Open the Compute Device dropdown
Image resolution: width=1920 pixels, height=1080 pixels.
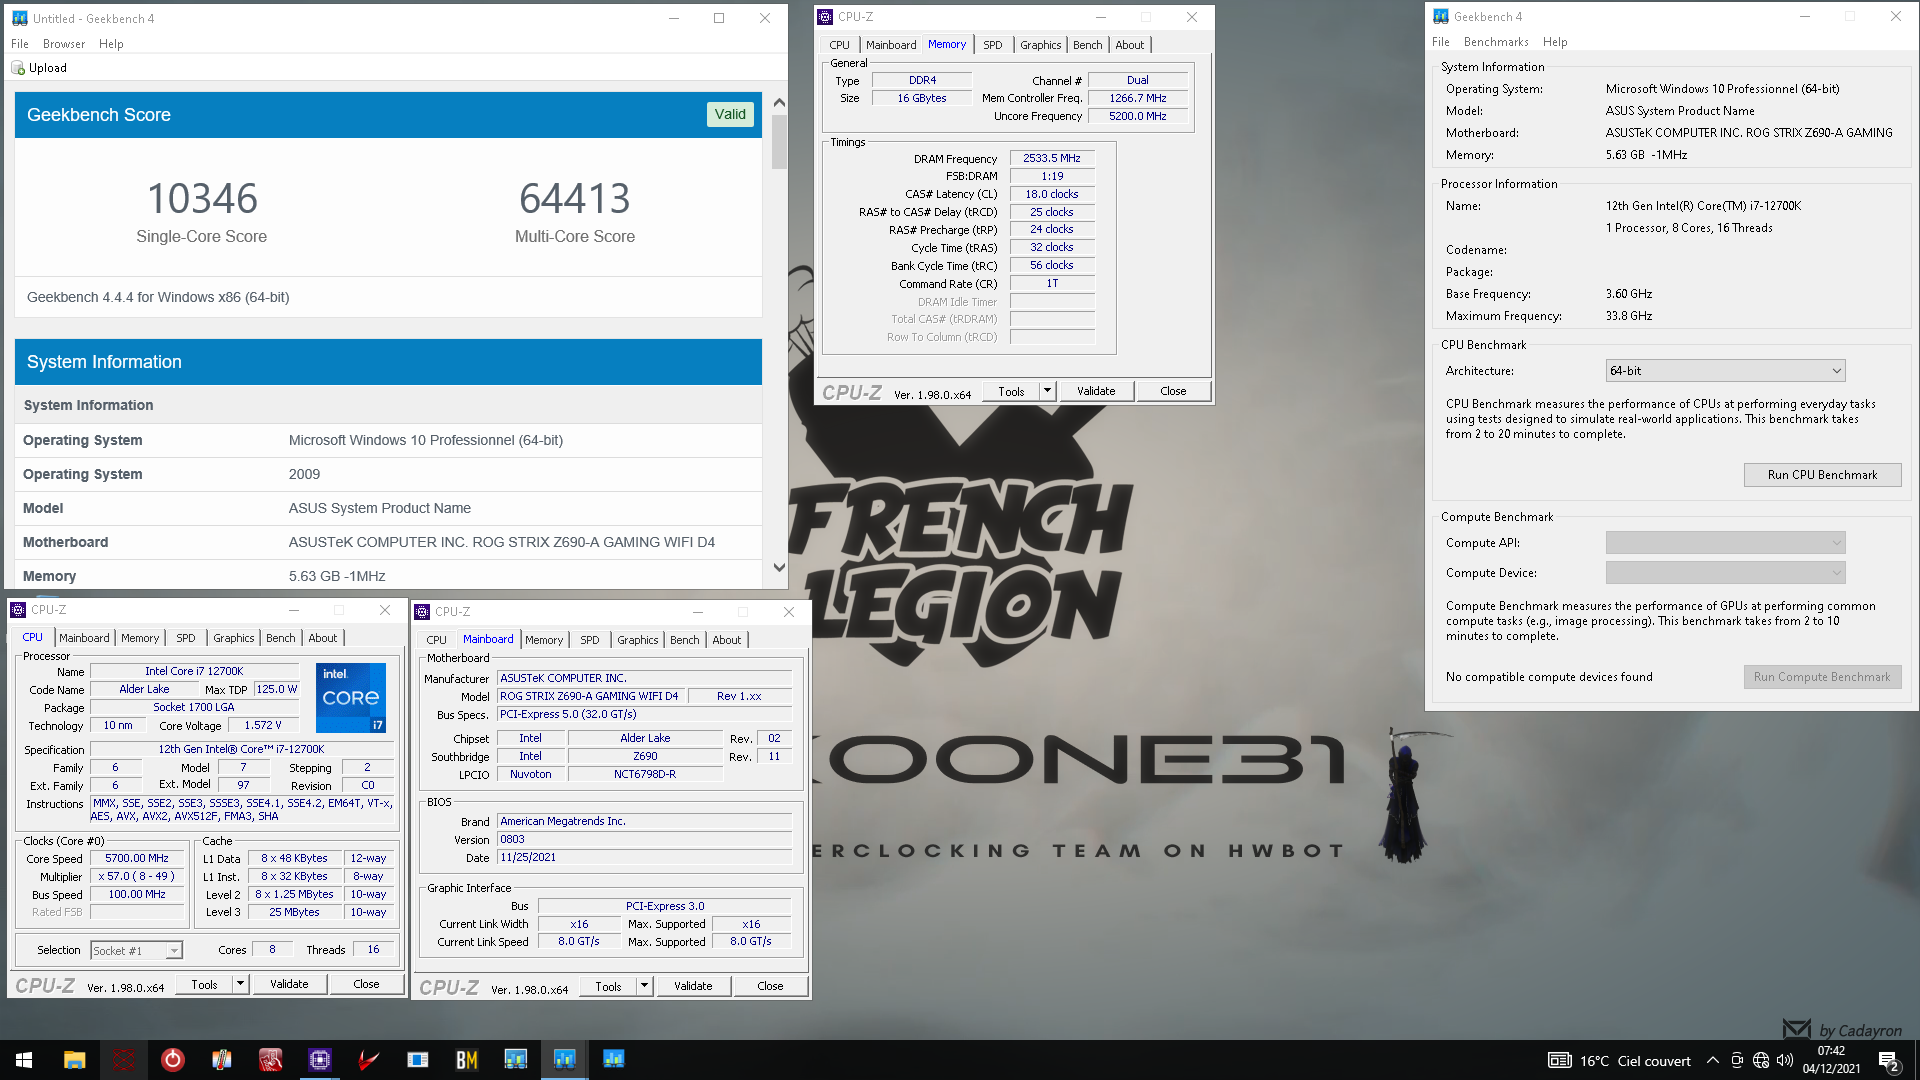pyautogui.click(x=1725, y=573)
